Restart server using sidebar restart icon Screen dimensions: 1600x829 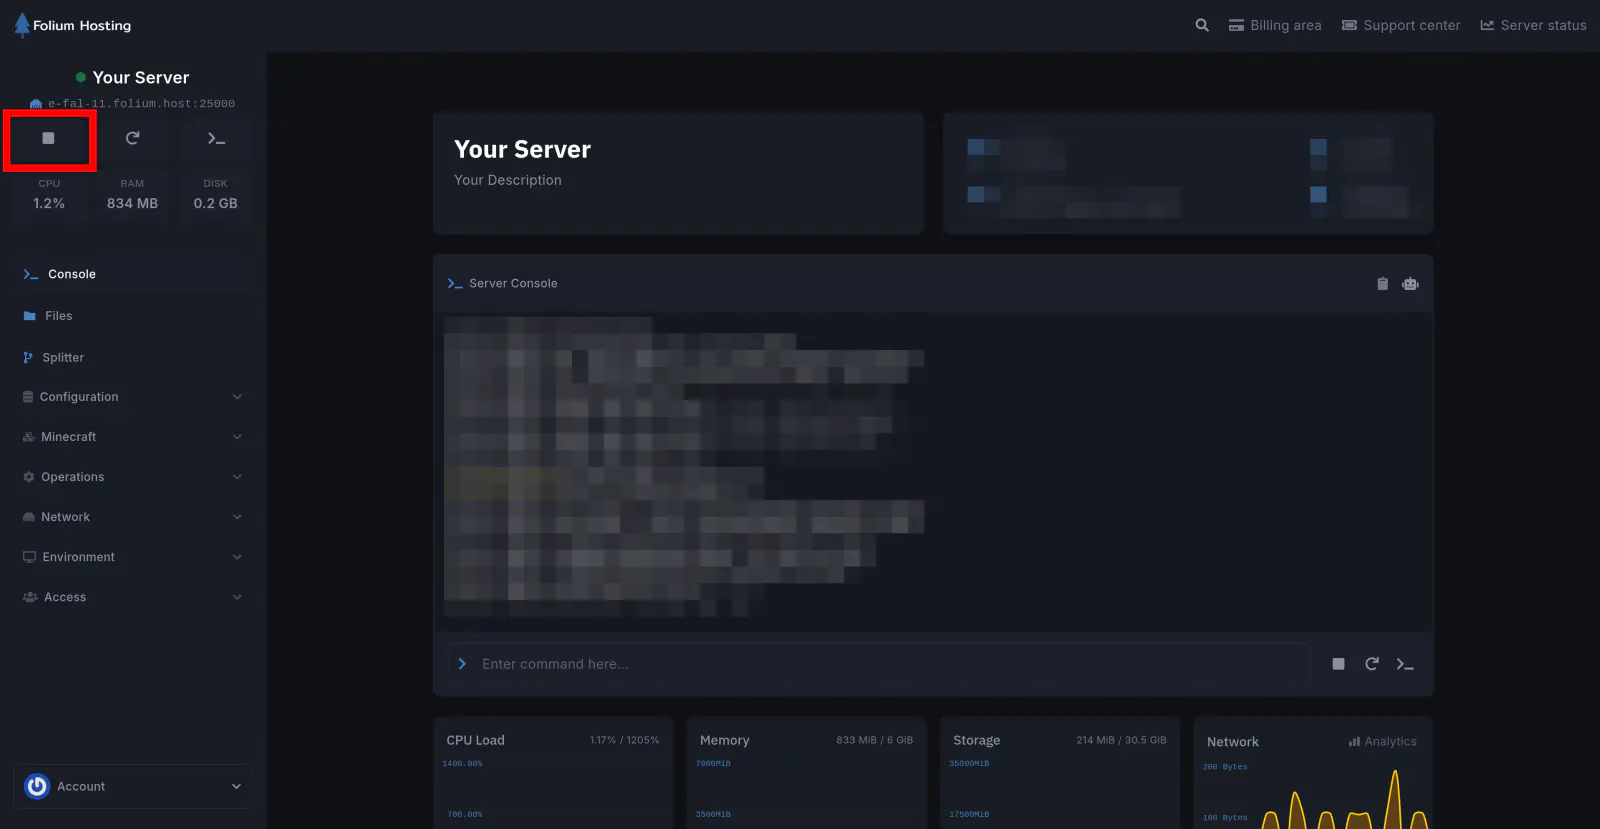tap(132, 138)
